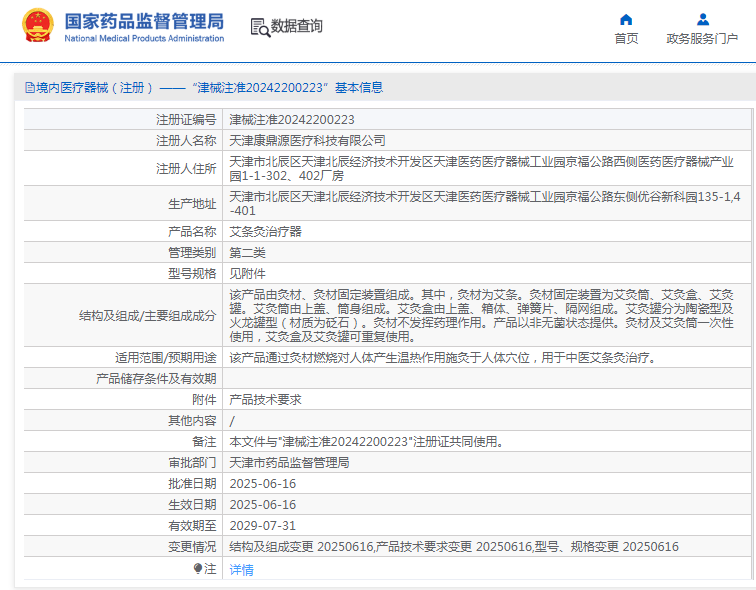Select the 数据查询 menu label
Screen dimensions: 756x590
click(297, 26)
